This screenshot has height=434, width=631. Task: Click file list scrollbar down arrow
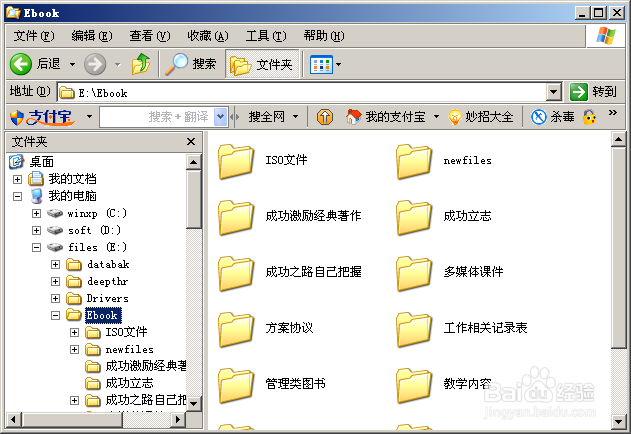(618, 422)
